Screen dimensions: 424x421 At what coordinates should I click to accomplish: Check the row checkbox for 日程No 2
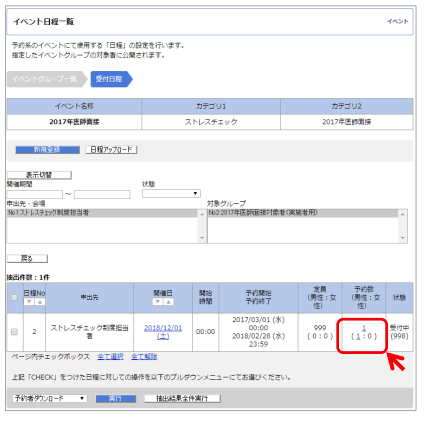click(x=14, y=331)
